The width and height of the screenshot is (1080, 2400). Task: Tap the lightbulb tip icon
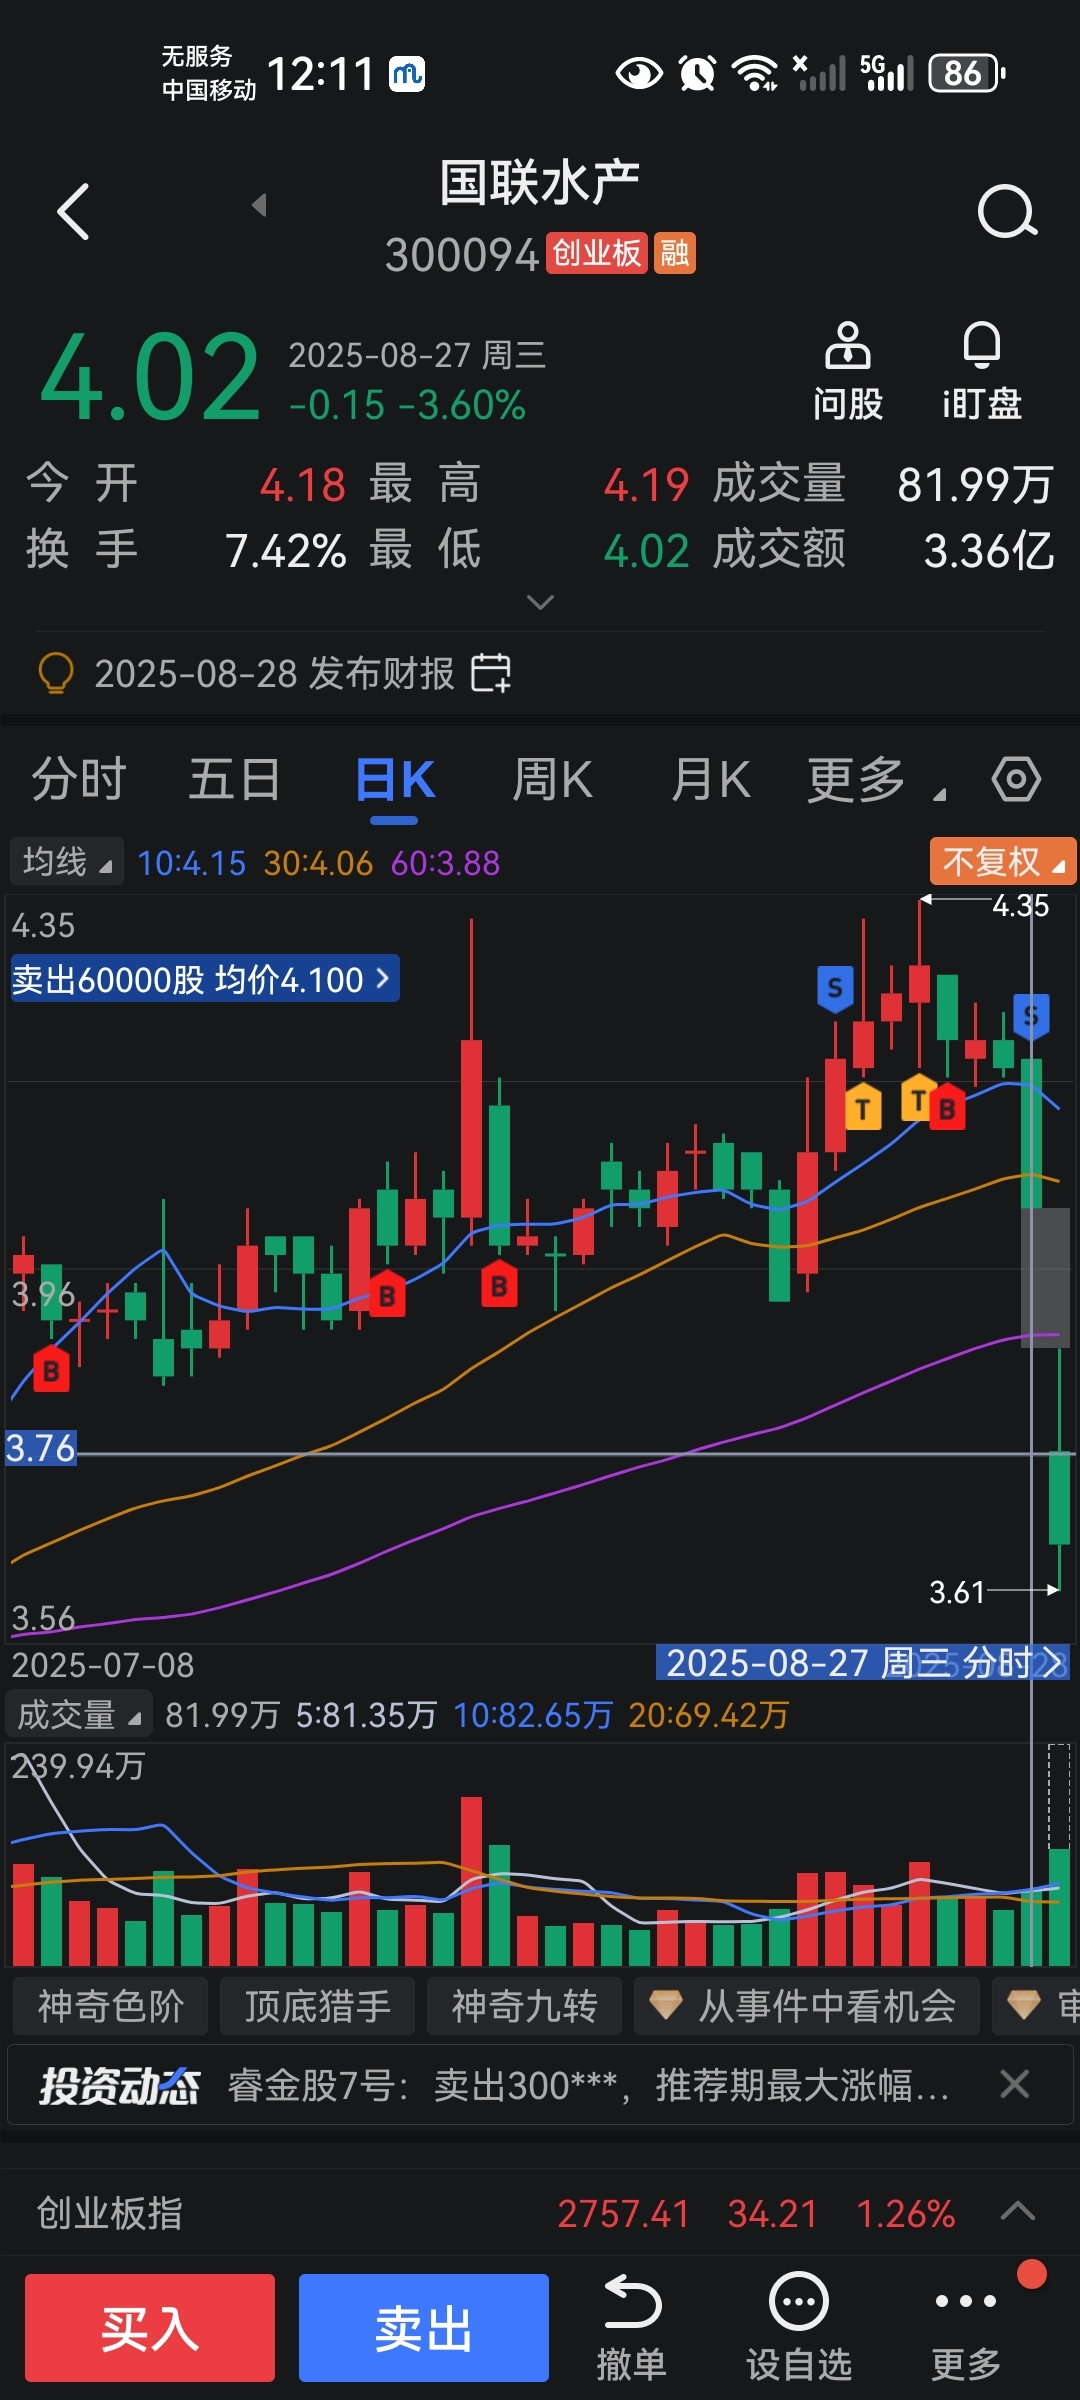56,672
